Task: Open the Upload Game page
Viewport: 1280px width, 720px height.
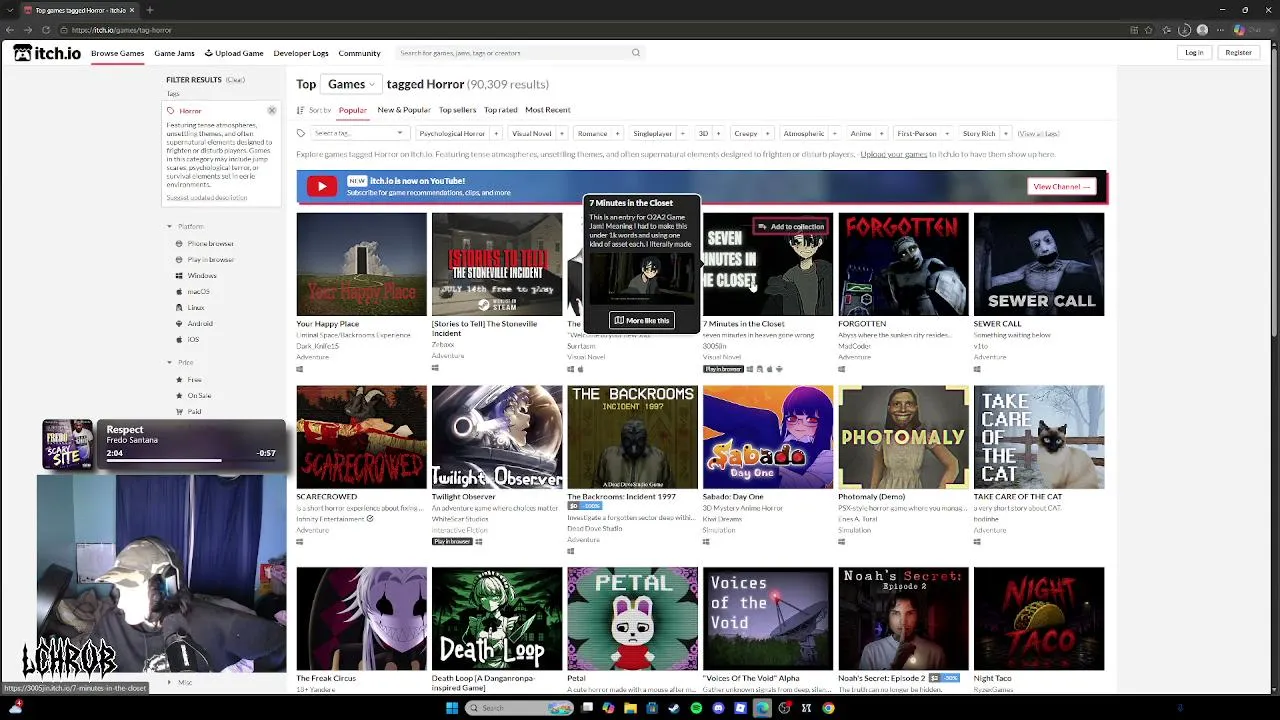Action: tap(234, 53)
